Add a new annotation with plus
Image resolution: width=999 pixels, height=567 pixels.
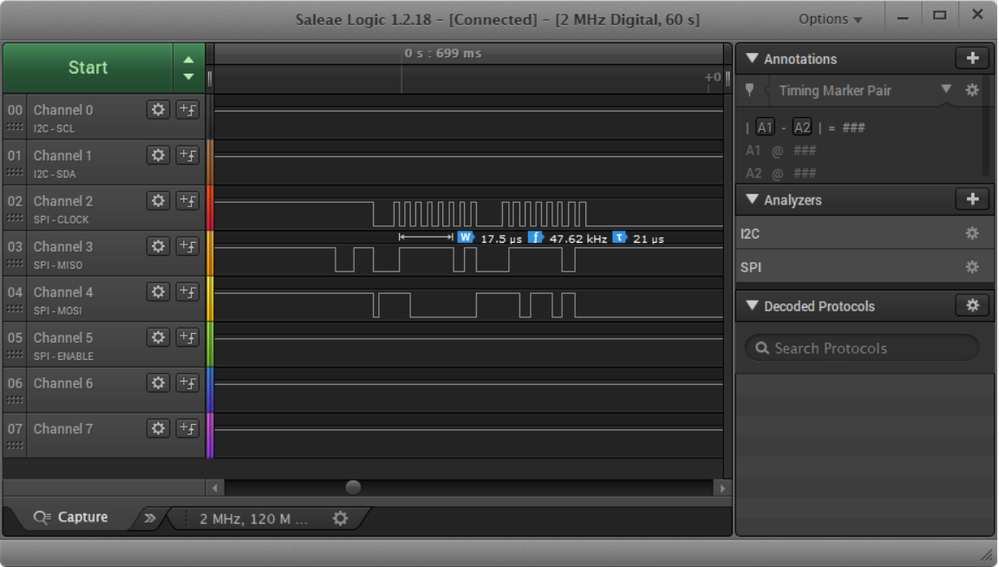click(972, 58)
